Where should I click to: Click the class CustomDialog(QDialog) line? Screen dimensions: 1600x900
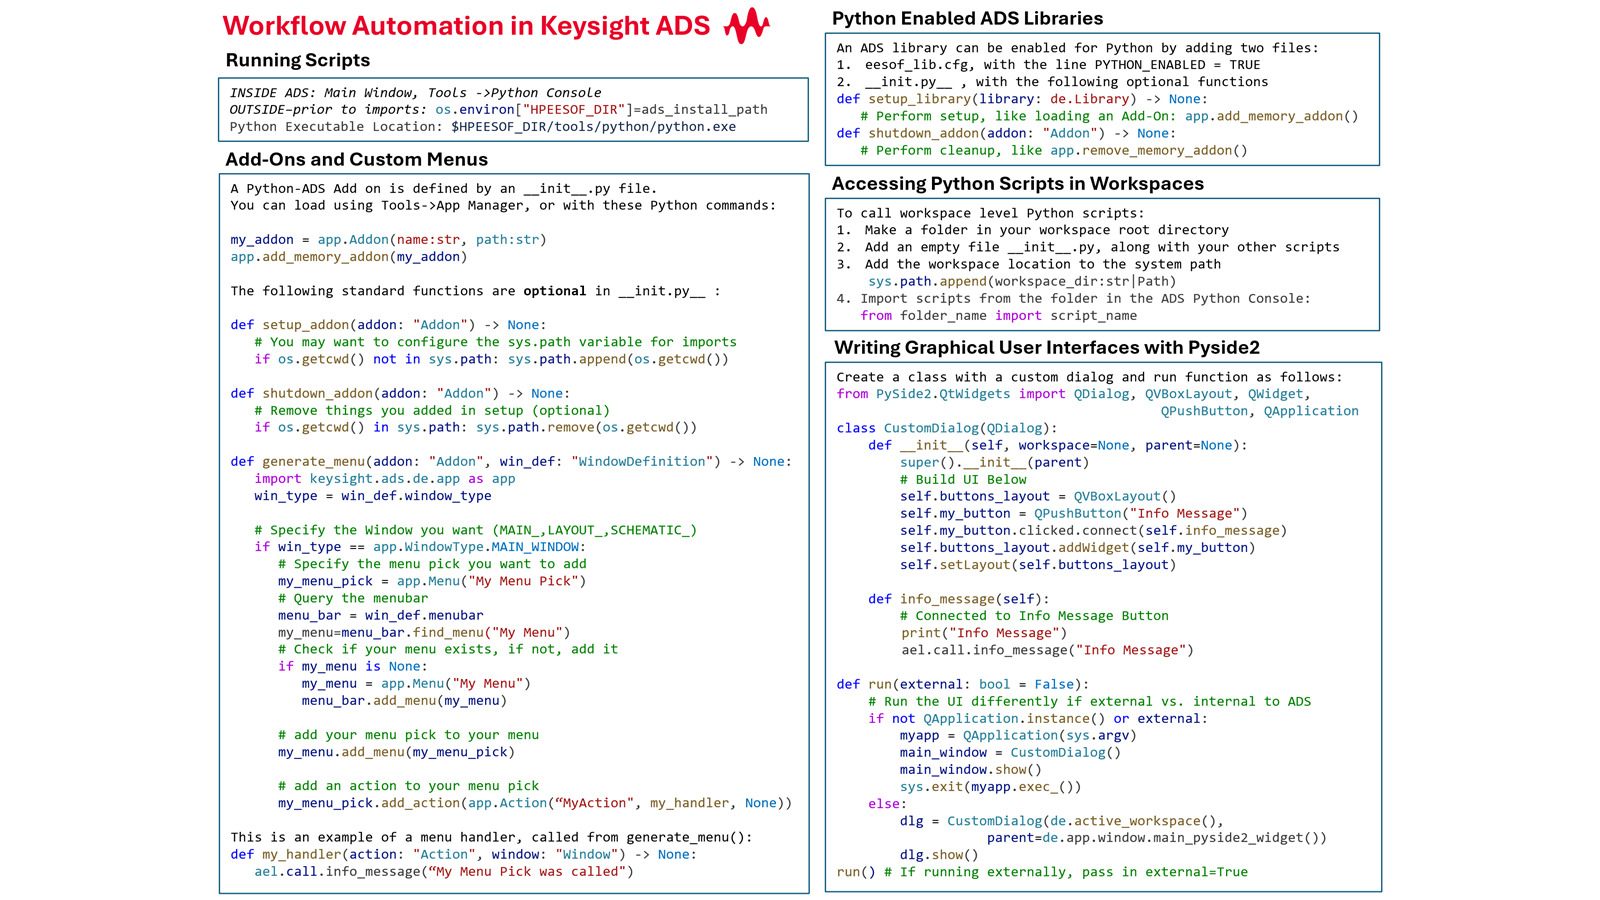(946, 428)
